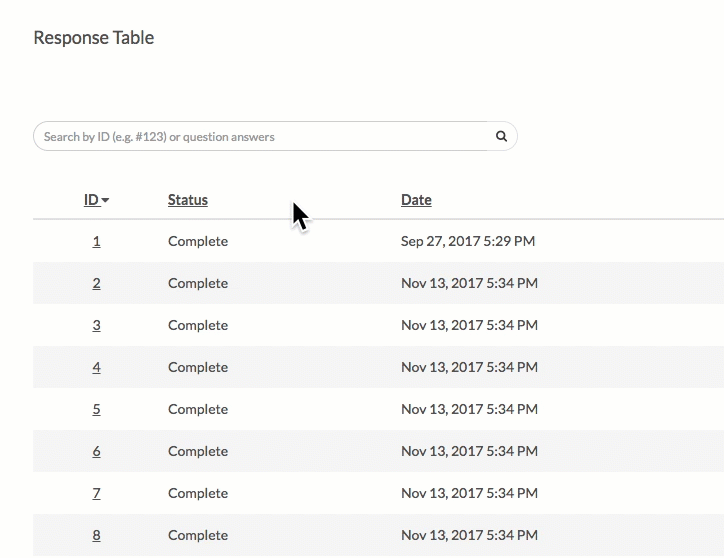
Task: Click the date cell in row 8
Action: (469, 535)
